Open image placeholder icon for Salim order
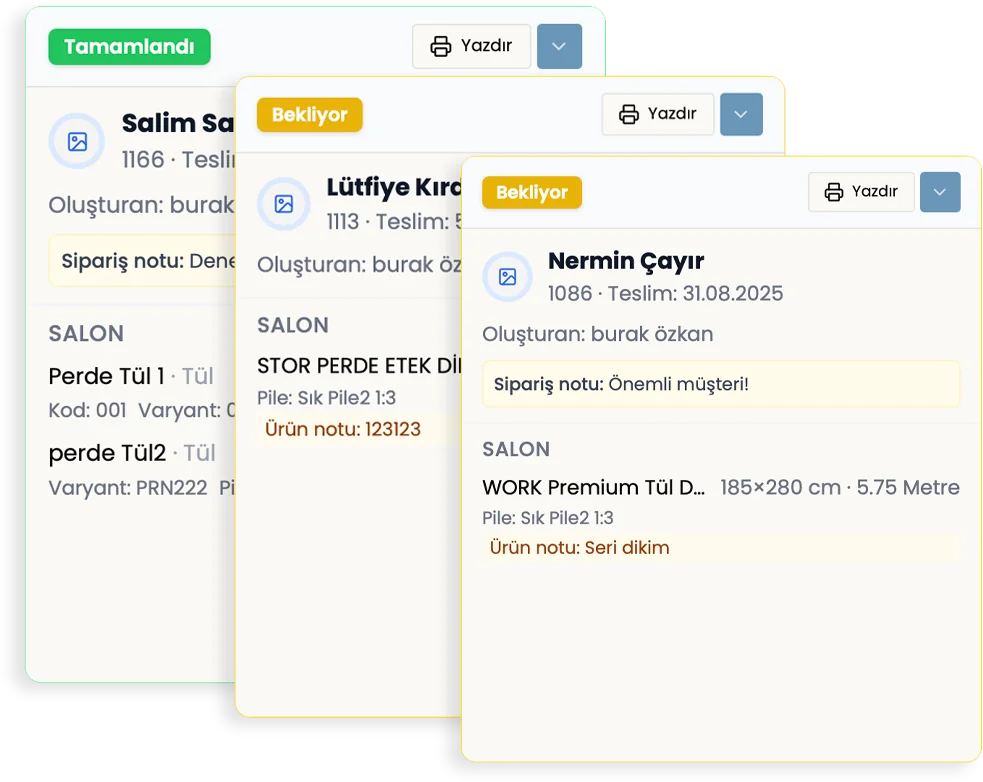 tap(77, 142)
